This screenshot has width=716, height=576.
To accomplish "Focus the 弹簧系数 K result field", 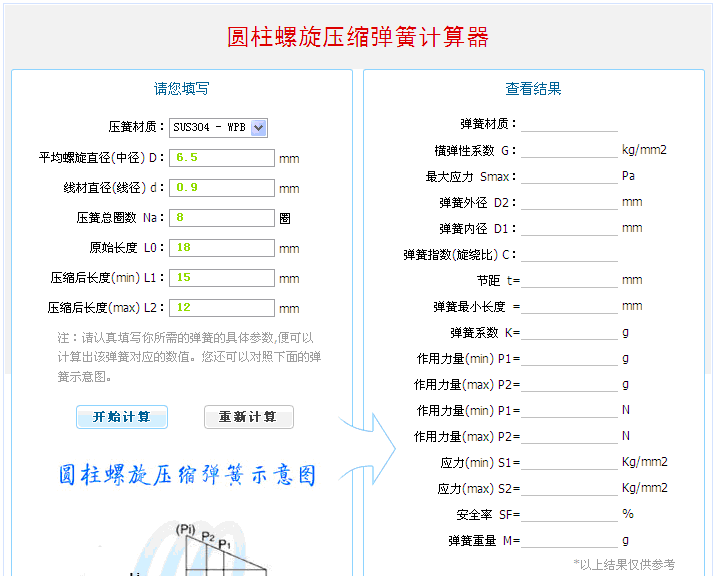I will (x=569, y=332).
